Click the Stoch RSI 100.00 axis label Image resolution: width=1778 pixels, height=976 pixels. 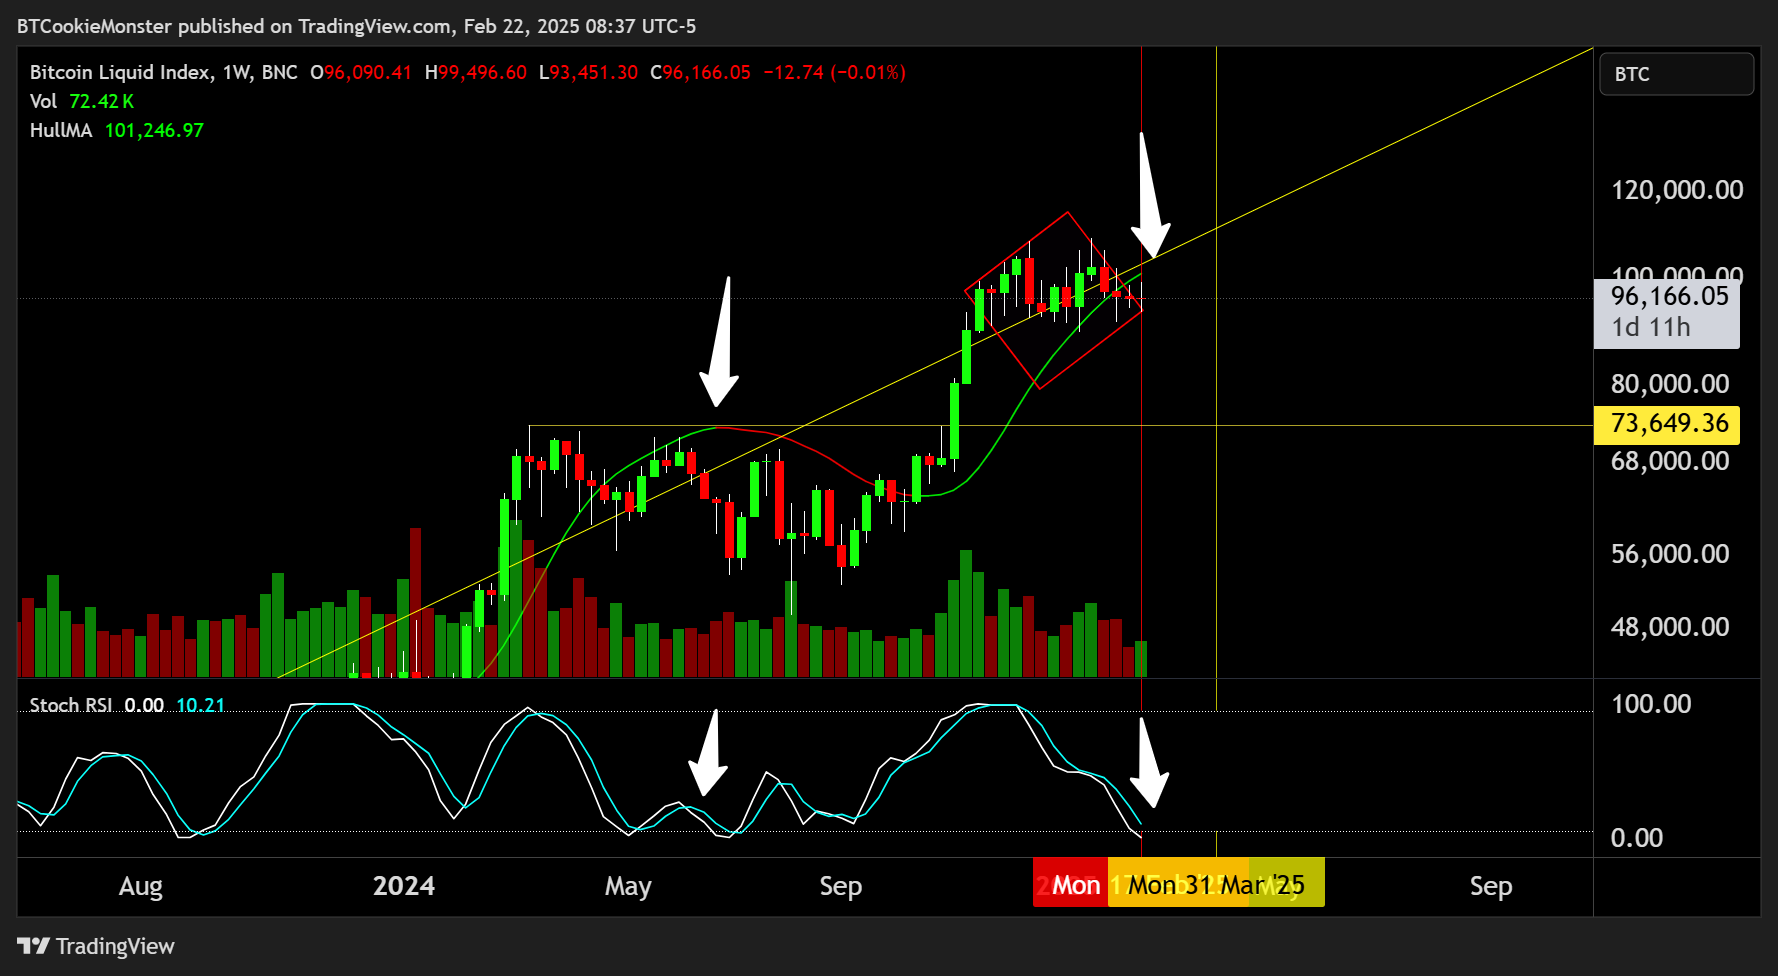pos(1651,704)
